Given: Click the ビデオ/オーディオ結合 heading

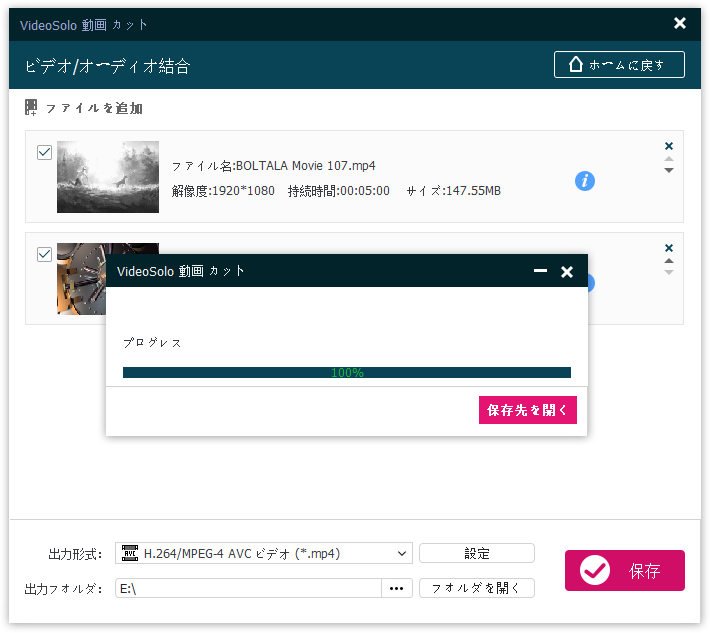Looking at the screenshot, I should click(x=107, y=66).
